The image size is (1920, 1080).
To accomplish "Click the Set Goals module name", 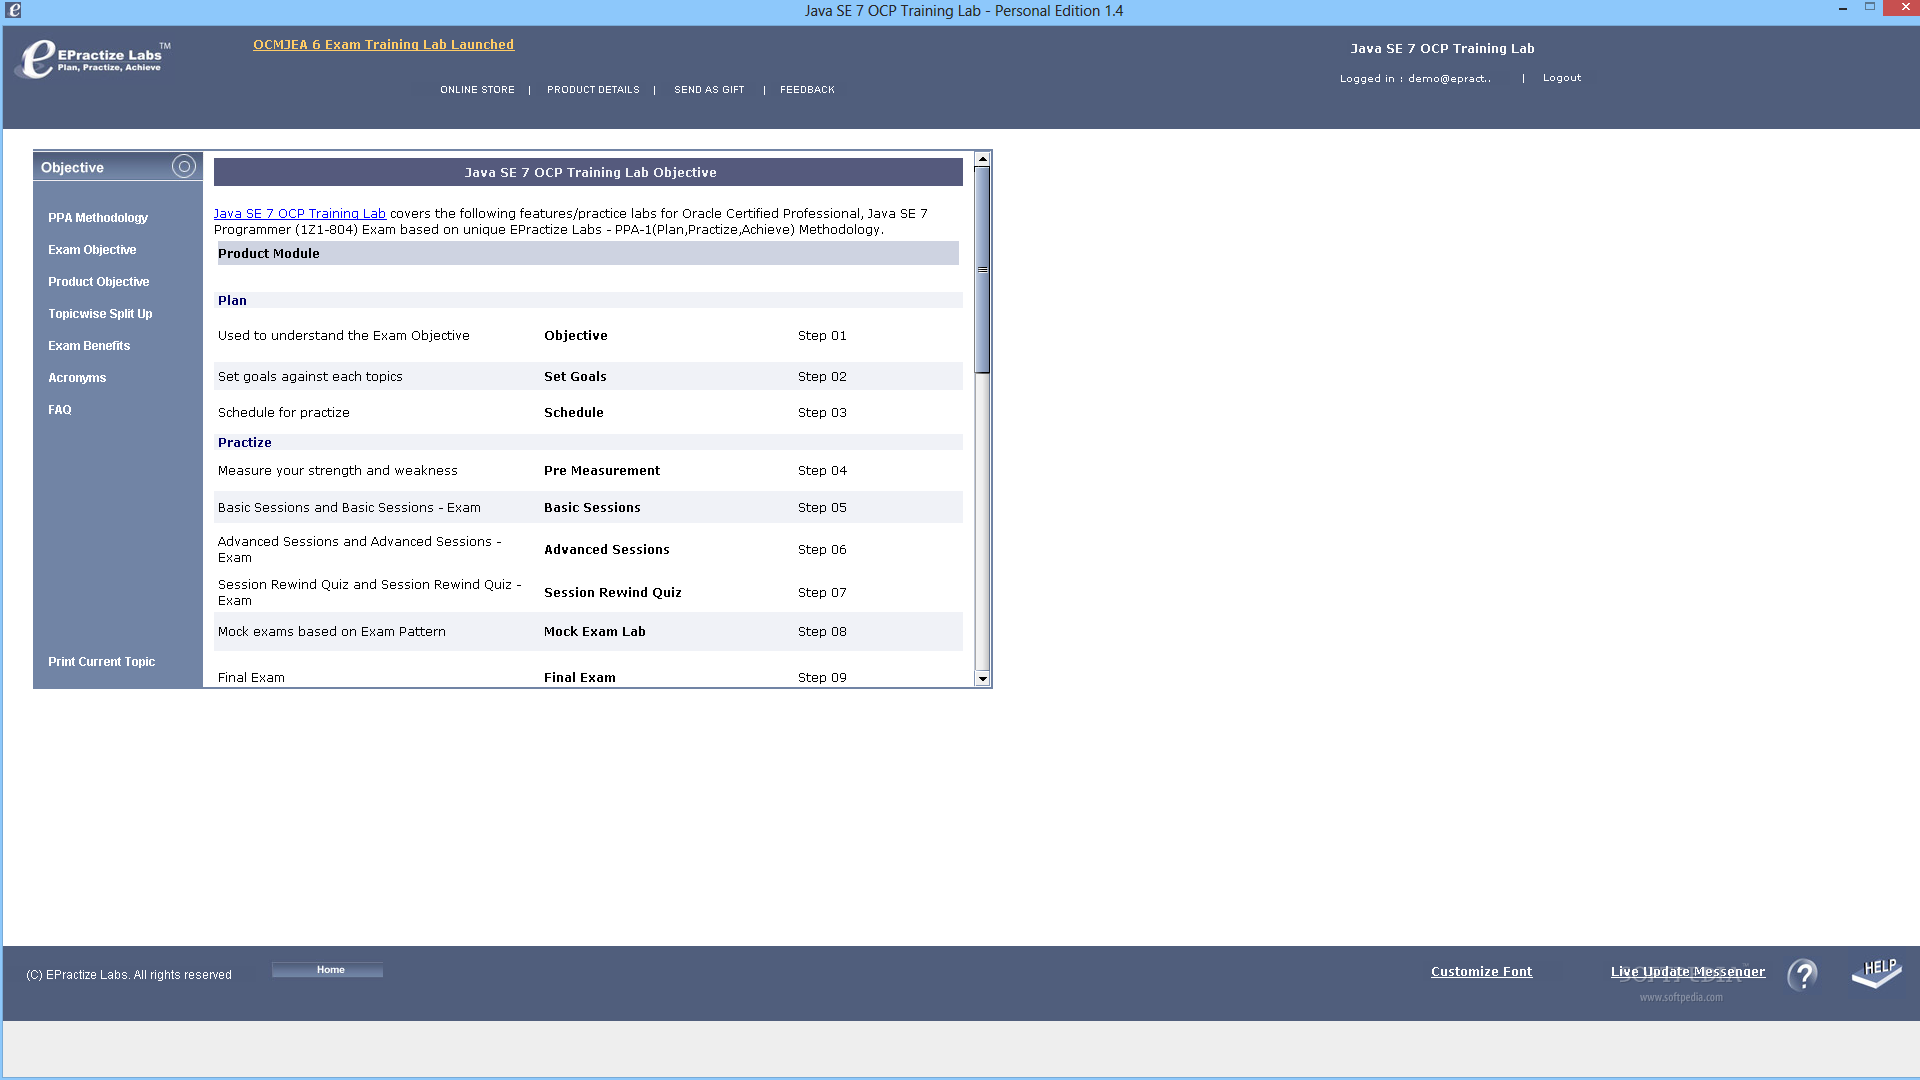I will coord(575,377).
